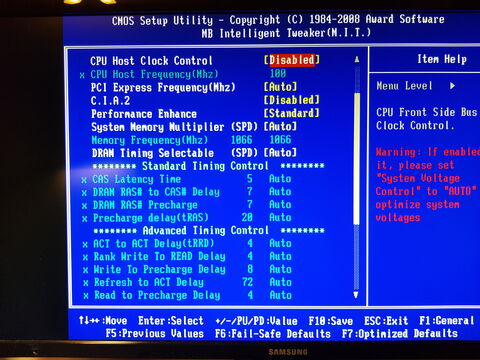Click scrollbar up arrow in settings list

click(x=357, y=60)
